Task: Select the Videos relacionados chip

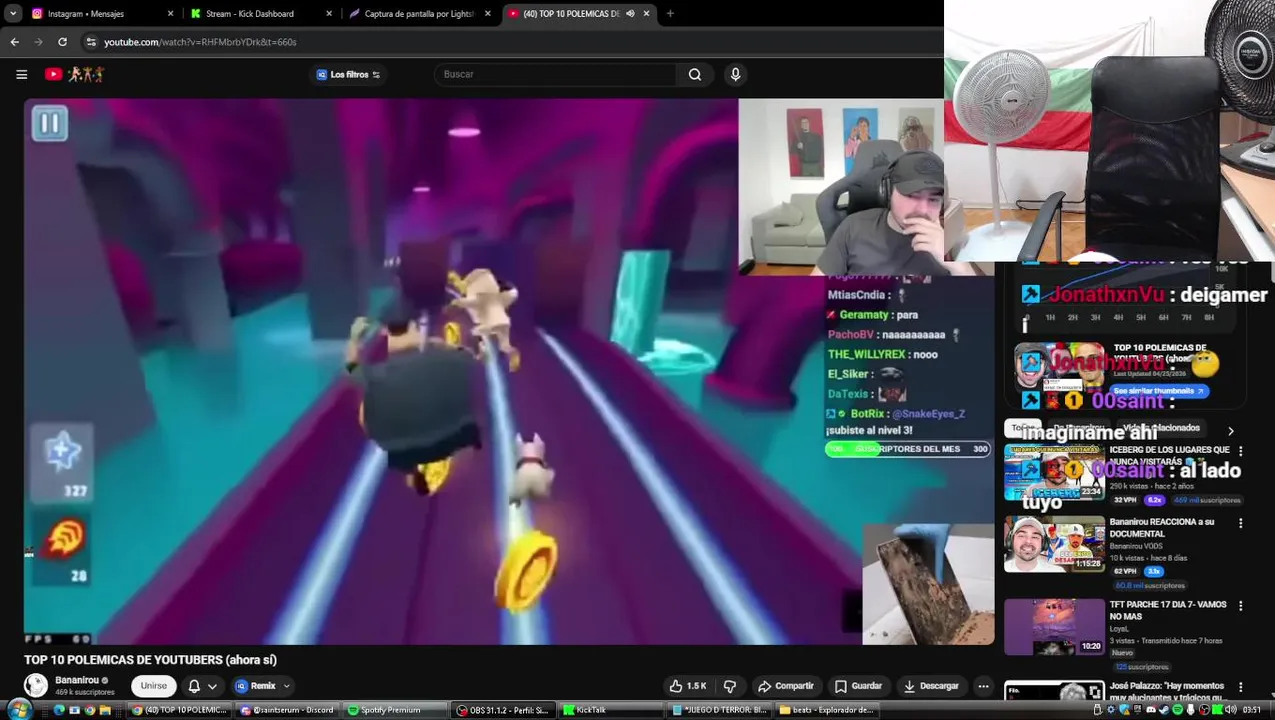Action: tap(1160, 428)
